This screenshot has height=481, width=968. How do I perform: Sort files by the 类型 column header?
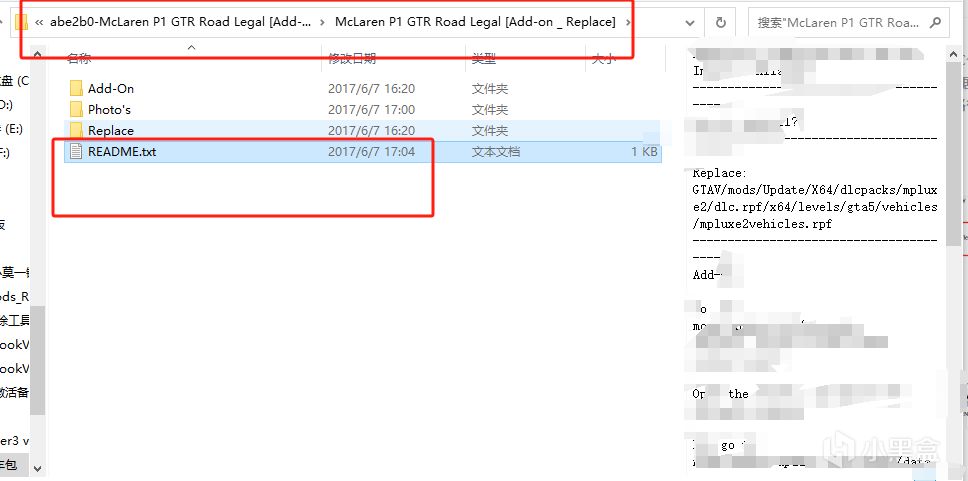coord(483,59)
